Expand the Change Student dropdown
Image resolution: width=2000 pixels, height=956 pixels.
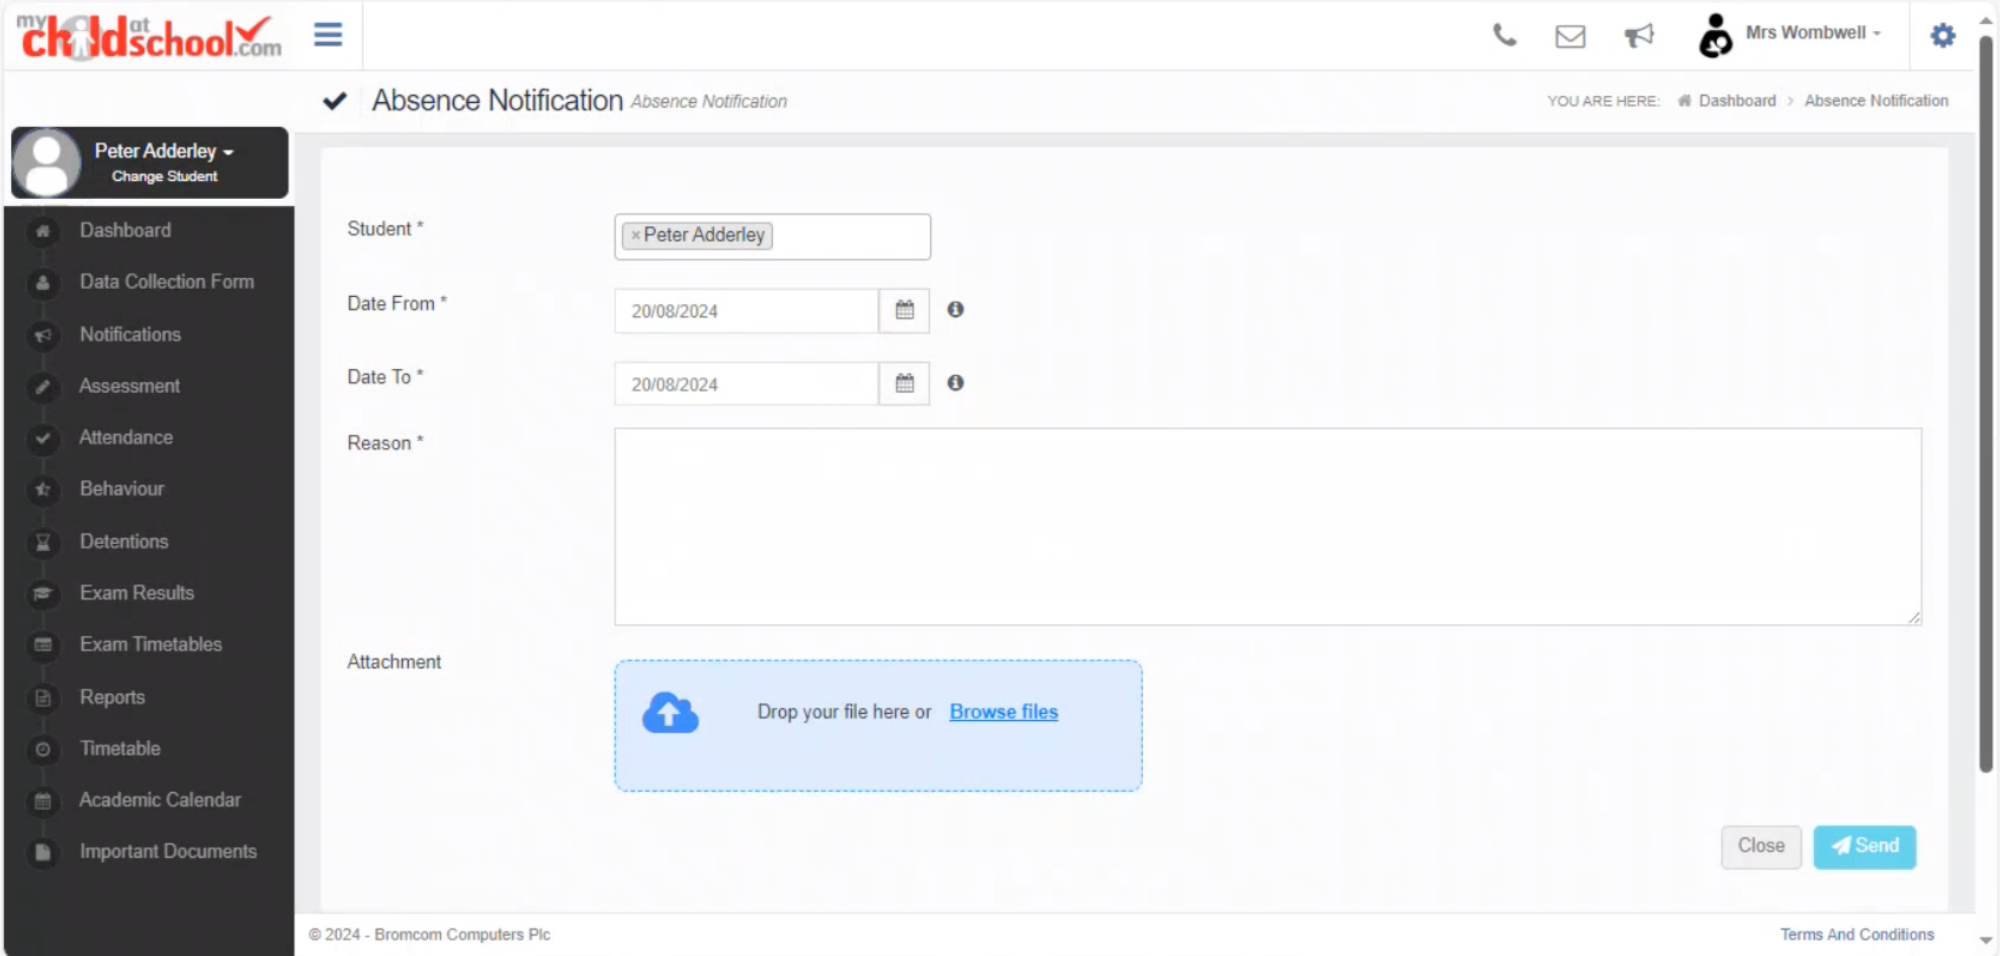[x=164, y=175]
